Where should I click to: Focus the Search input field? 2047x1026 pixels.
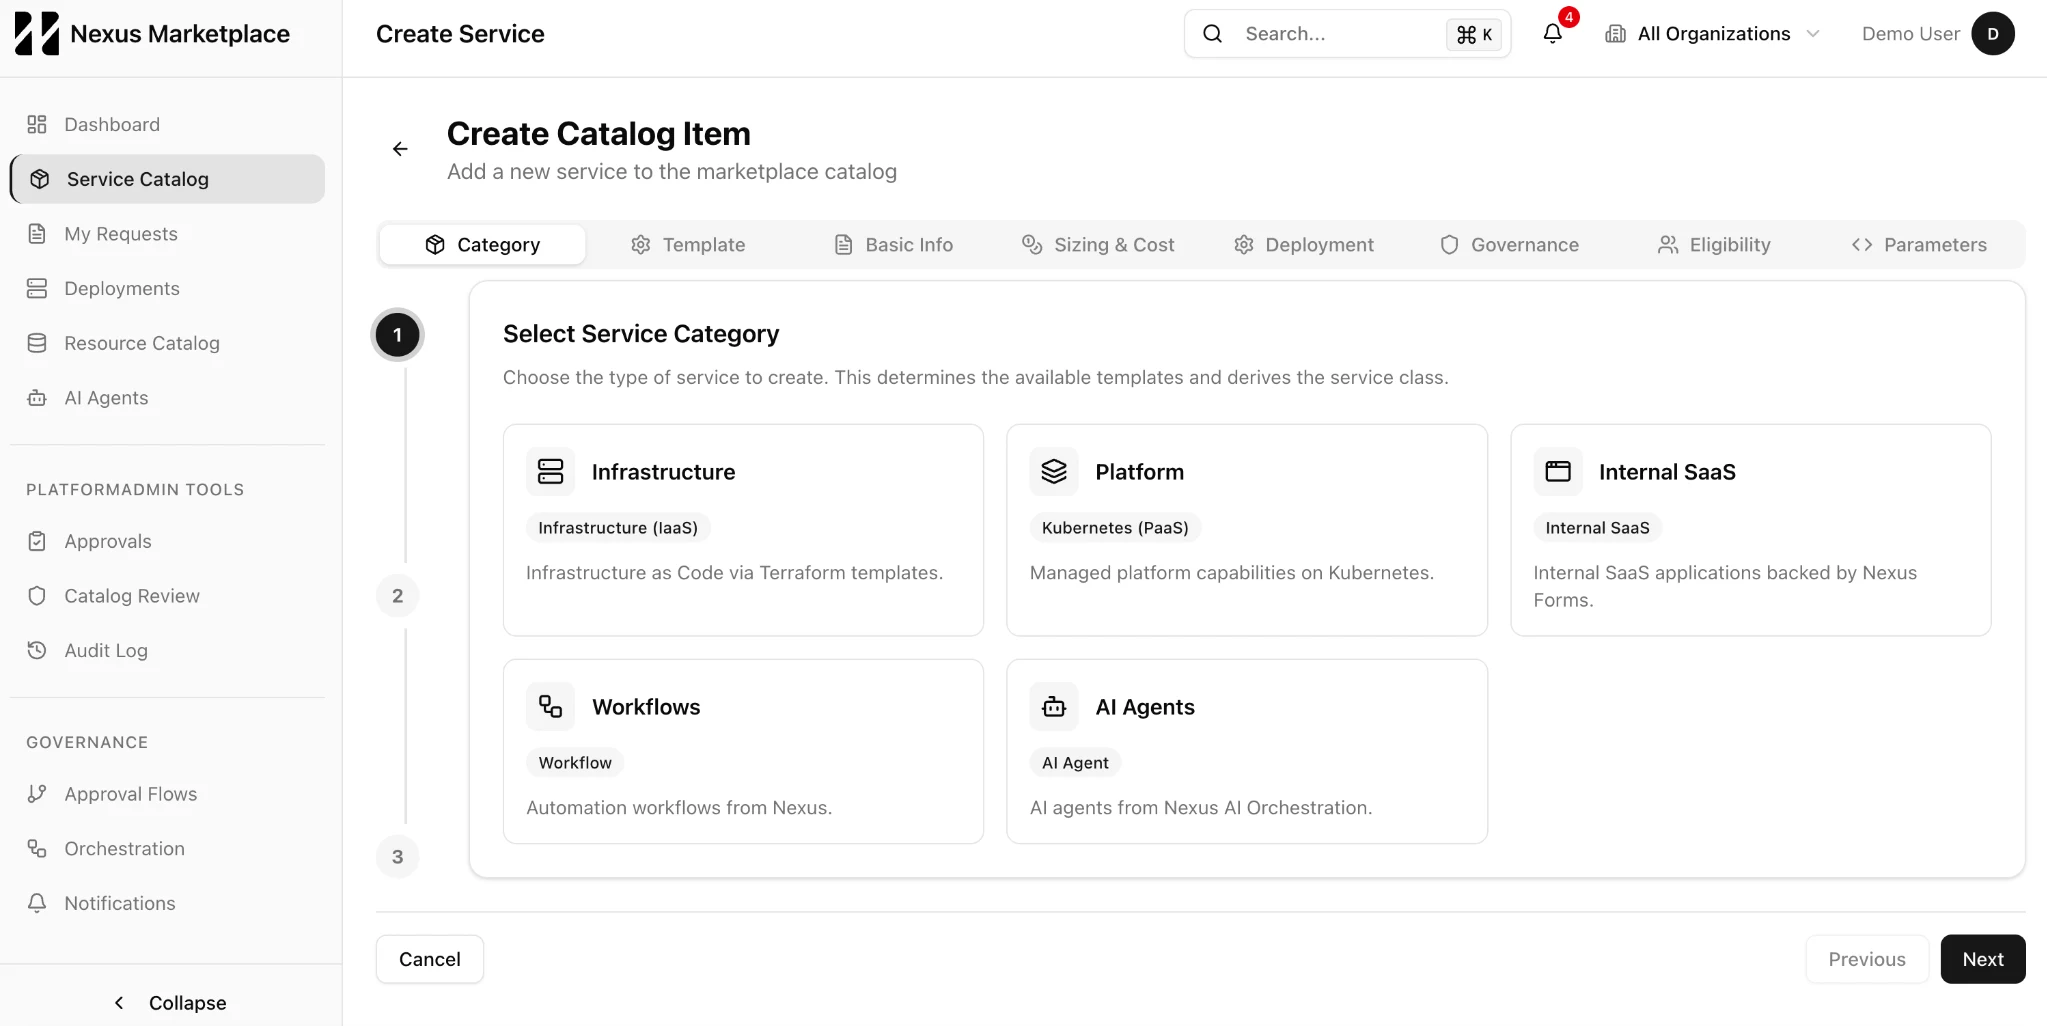click(x=1347, y=34)
